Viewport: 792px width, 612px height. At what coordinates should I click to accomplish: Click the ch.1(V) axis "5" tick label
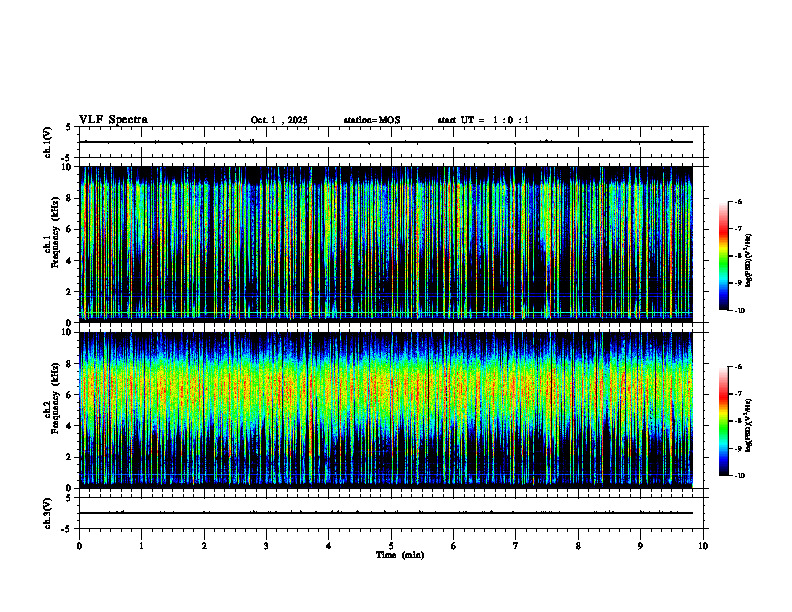[69, 127]
